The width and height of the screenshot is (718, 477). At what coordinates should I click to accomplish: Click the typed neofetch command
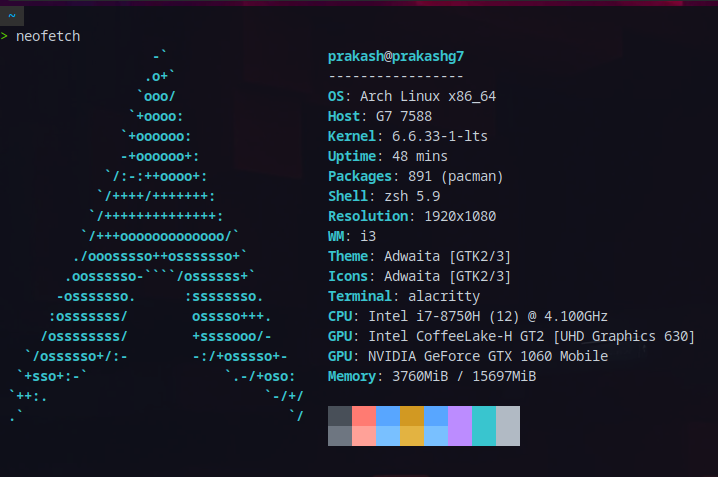pyautogui.click(x=48, y=36)
